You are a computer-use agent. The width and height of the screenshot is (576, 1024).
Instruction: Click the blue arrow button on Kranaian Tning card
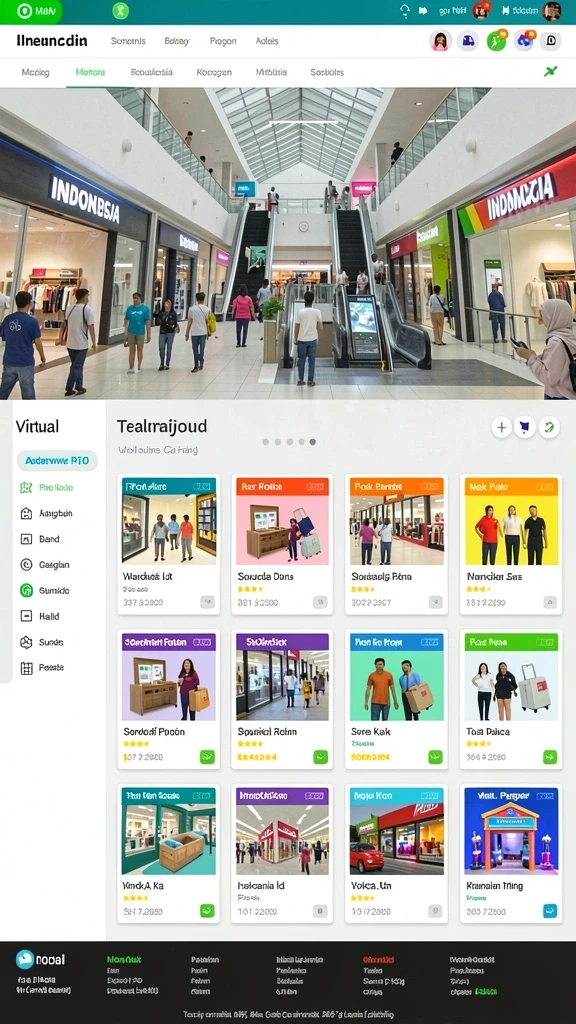(550, 911)
